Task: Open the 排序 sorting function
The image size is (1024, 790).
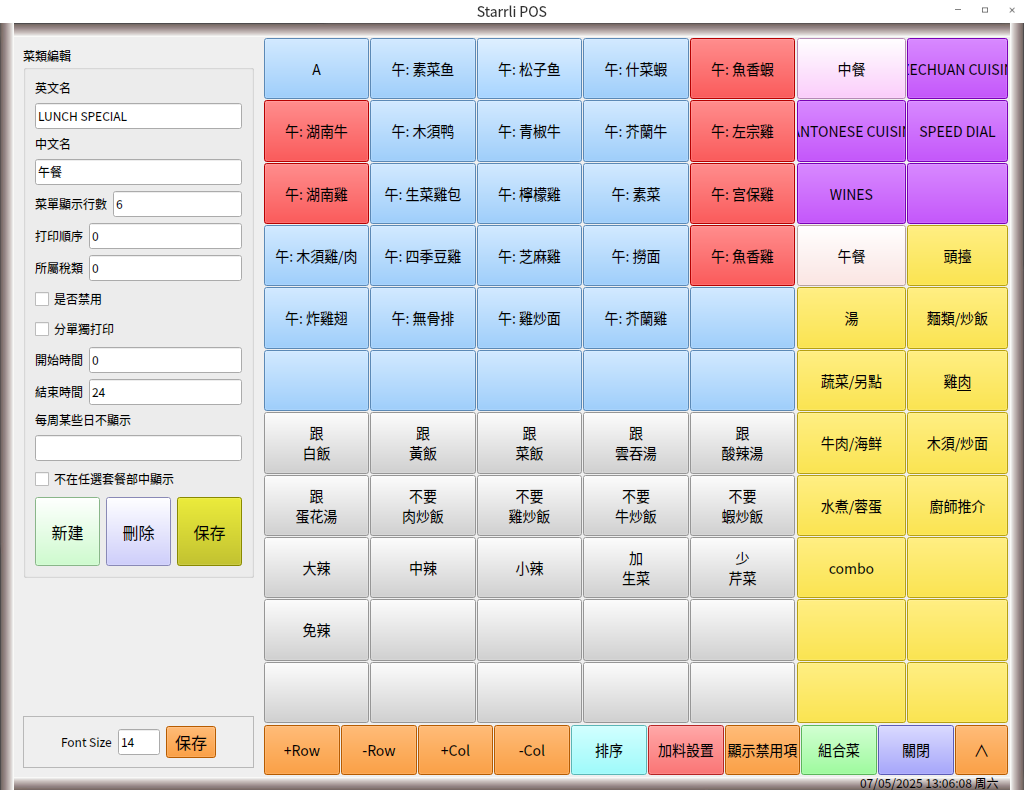Action: [609, 750]
